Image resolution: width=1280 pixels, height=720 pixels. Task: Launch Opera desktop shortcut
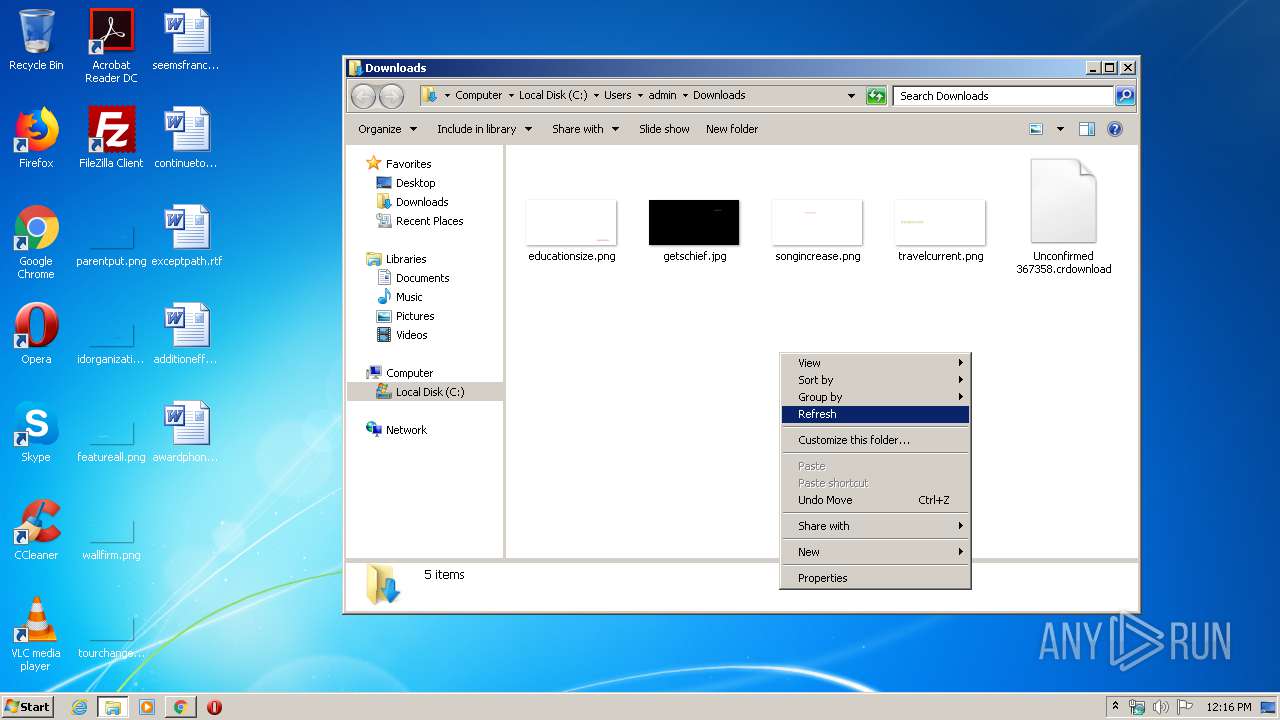pyautogui.click(x=36, y=334)
